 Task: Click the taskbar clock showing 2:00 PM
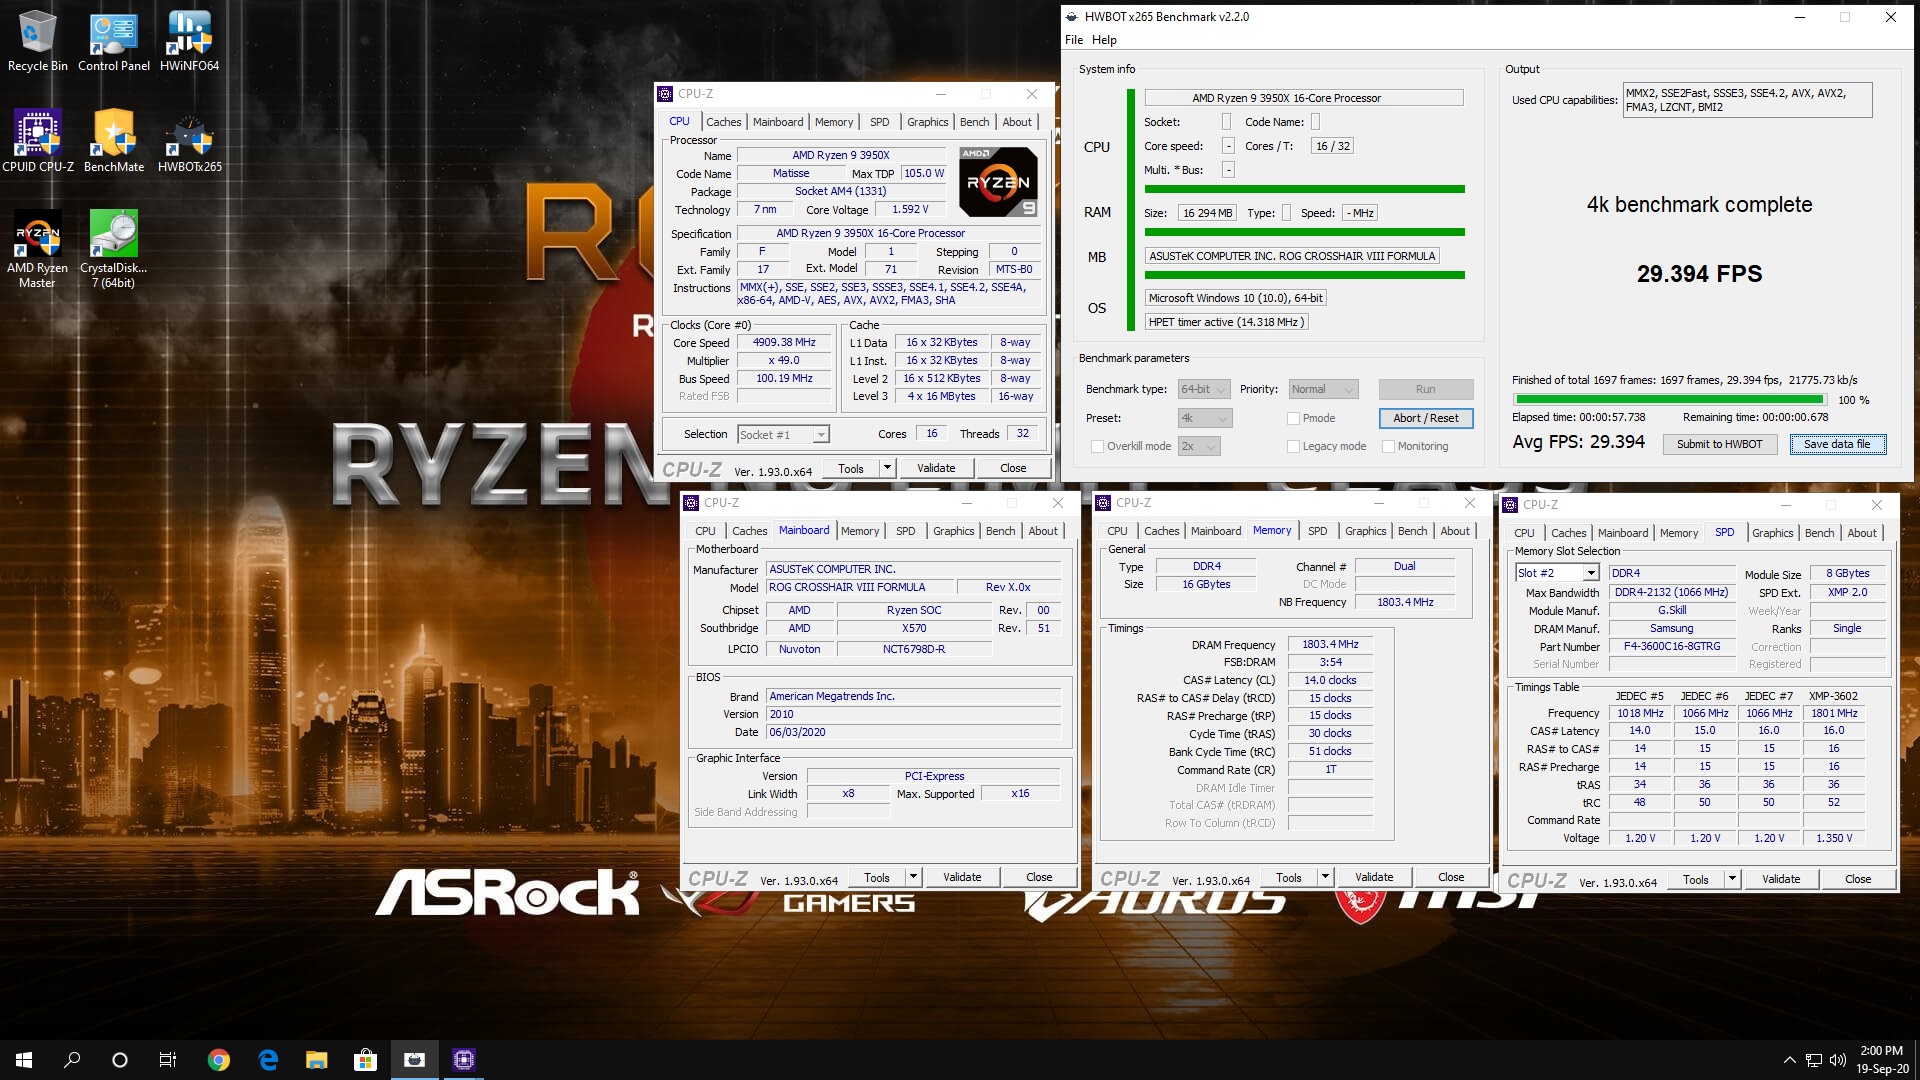coord(1882,1060)
